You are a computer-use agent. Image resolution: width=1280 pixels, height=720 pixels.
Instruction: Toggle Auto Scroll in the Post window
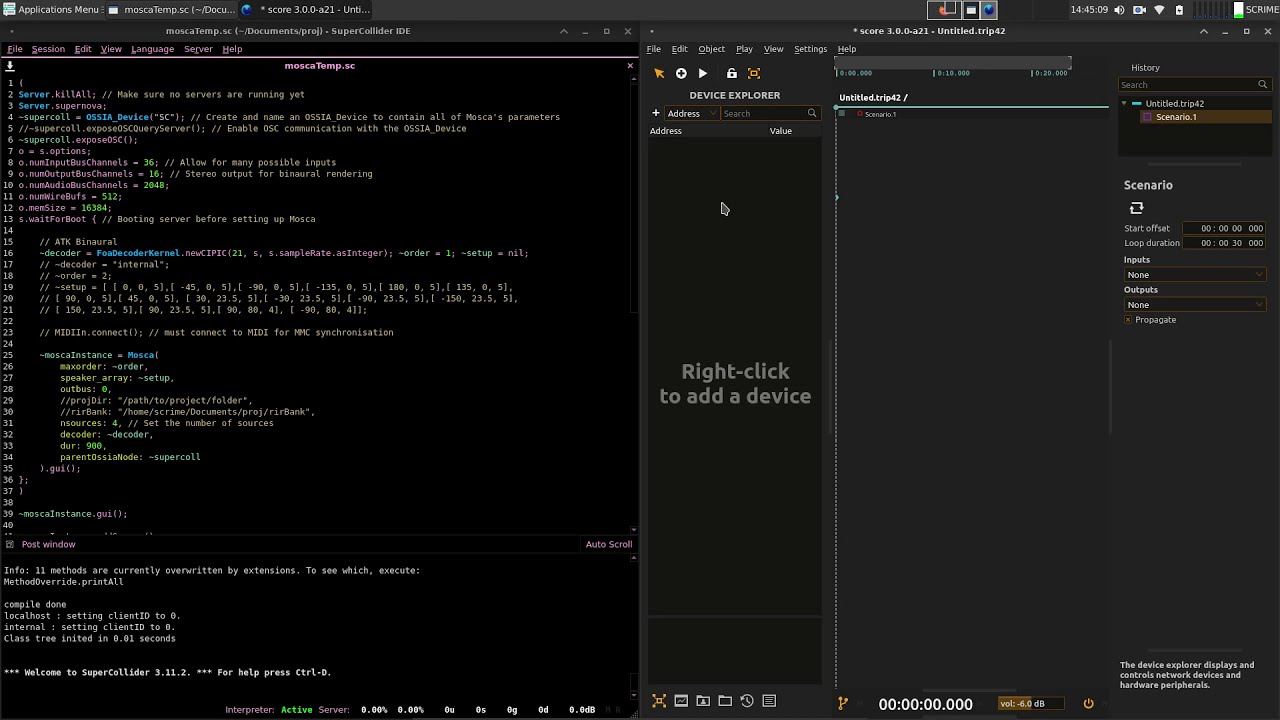(x=609, y=545)
